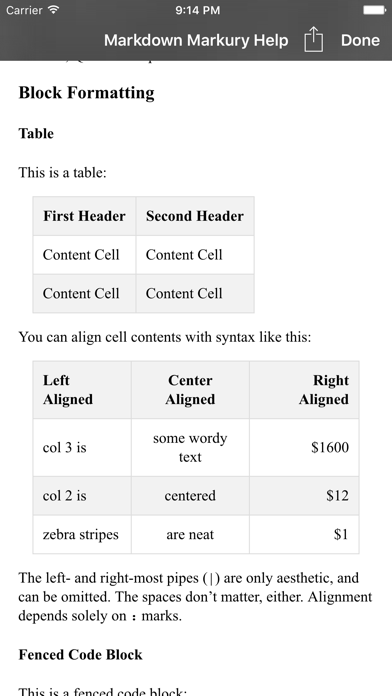Tap the Second Header table cell
The image size is (392, 696).
coord(195,216)
